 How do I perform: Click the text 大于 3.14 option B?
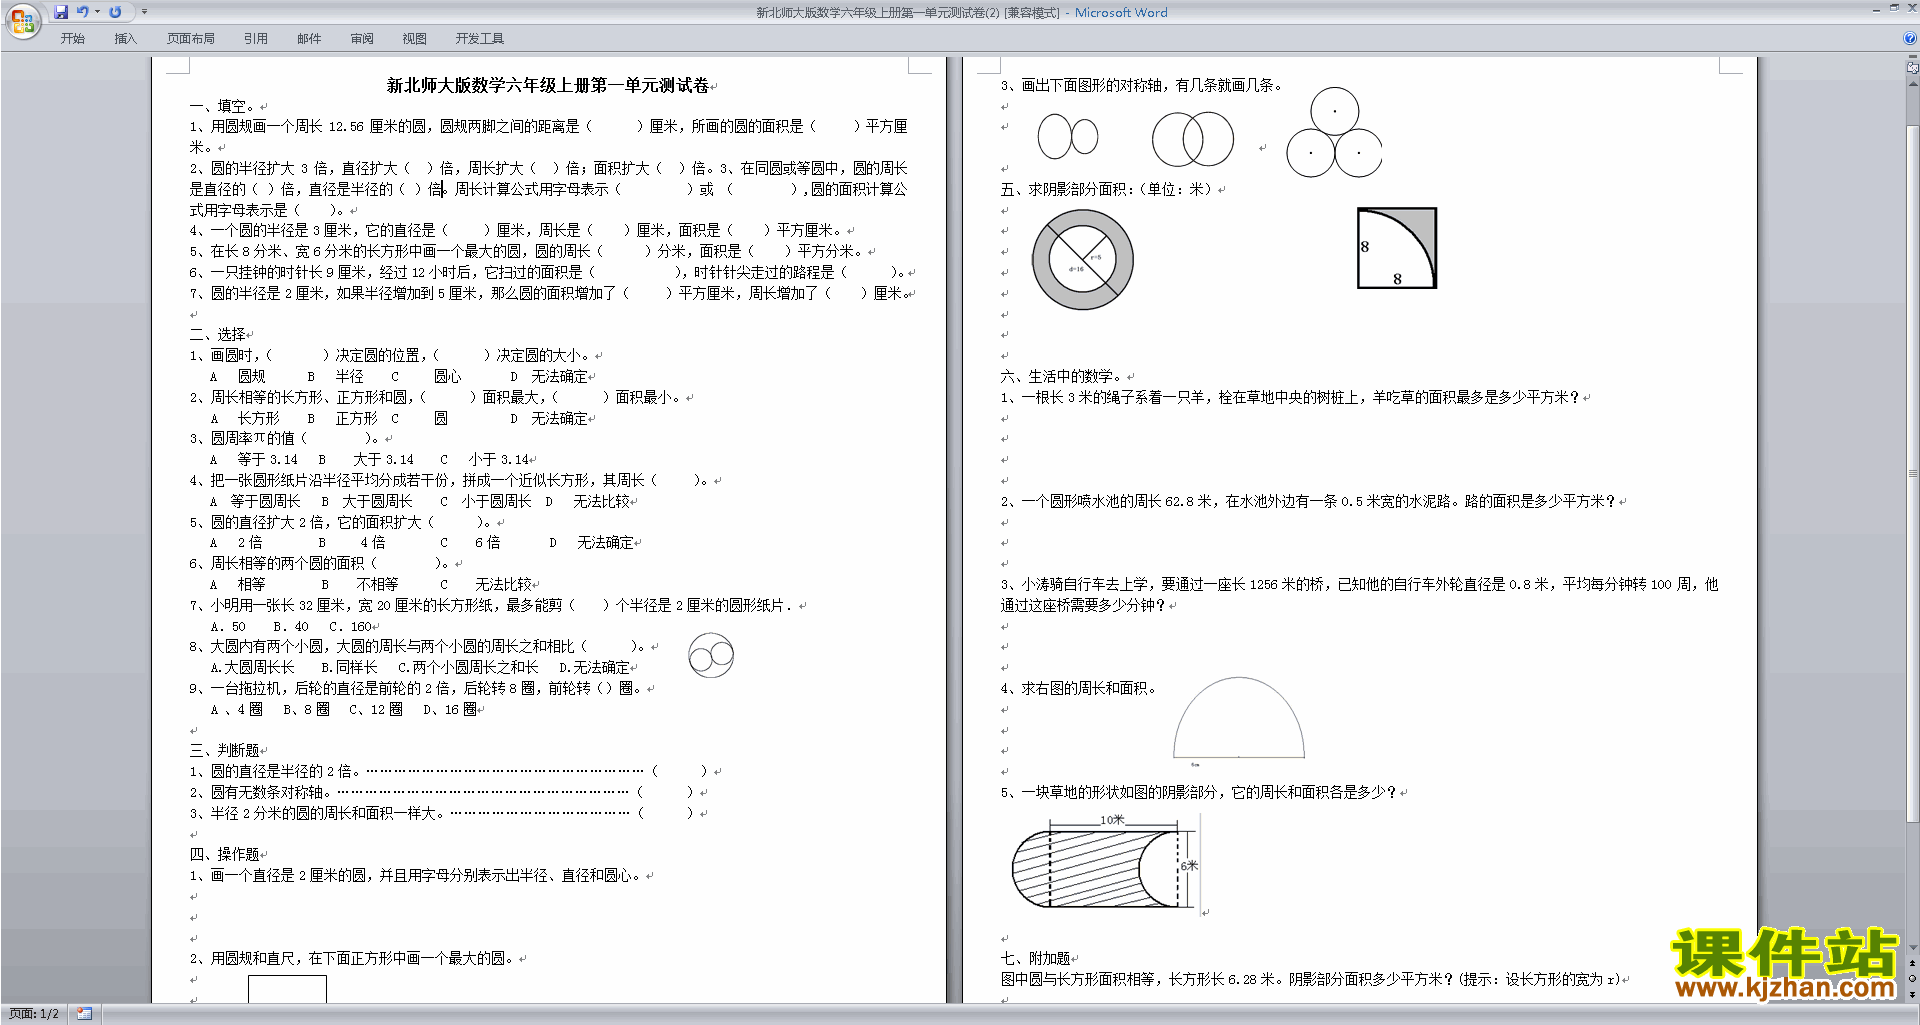click(383, 460)
